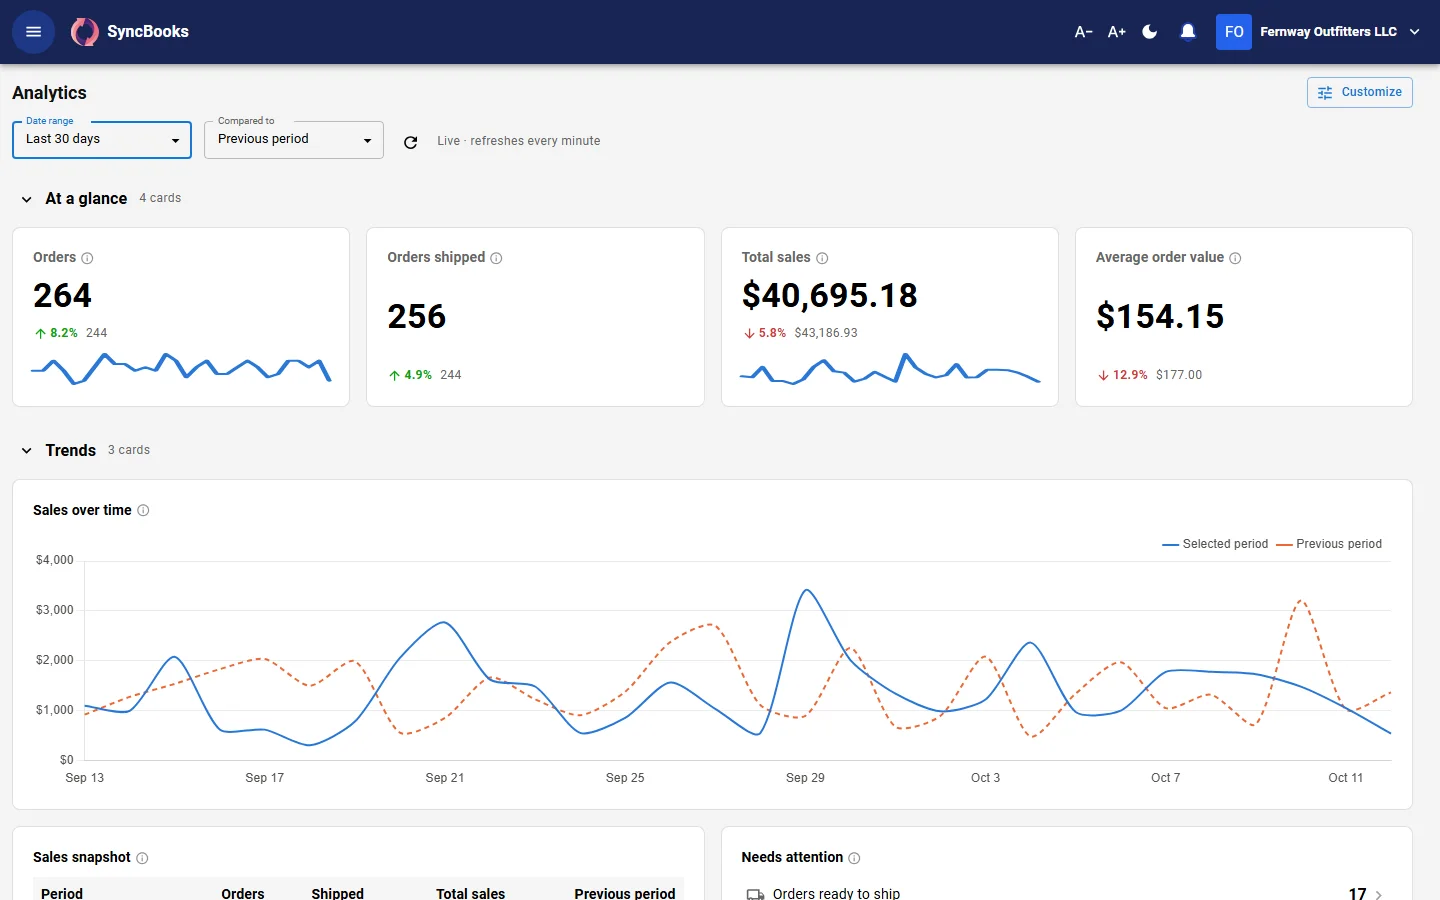Click the Customize button
Image resolution: width=1440 pixels, height=900 pixels.
[x=1359, y=92]
